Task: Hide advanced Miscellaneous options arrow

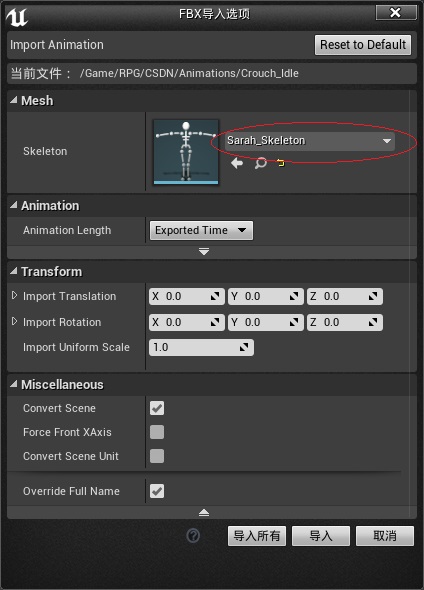Action: coord(204,512)
